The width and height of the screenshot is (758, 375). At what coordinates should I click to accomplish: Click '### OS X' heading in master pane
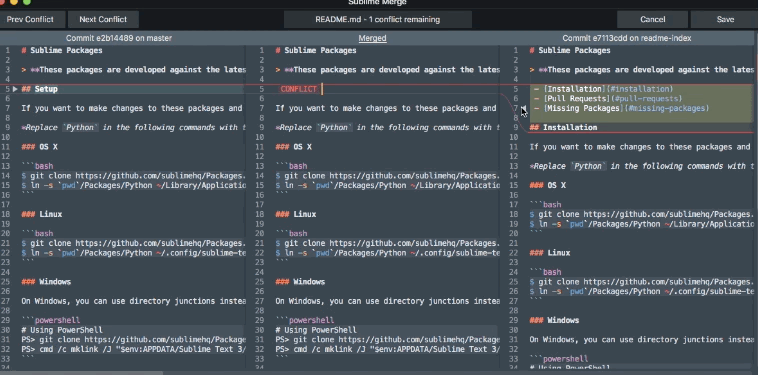click(39, 147)
